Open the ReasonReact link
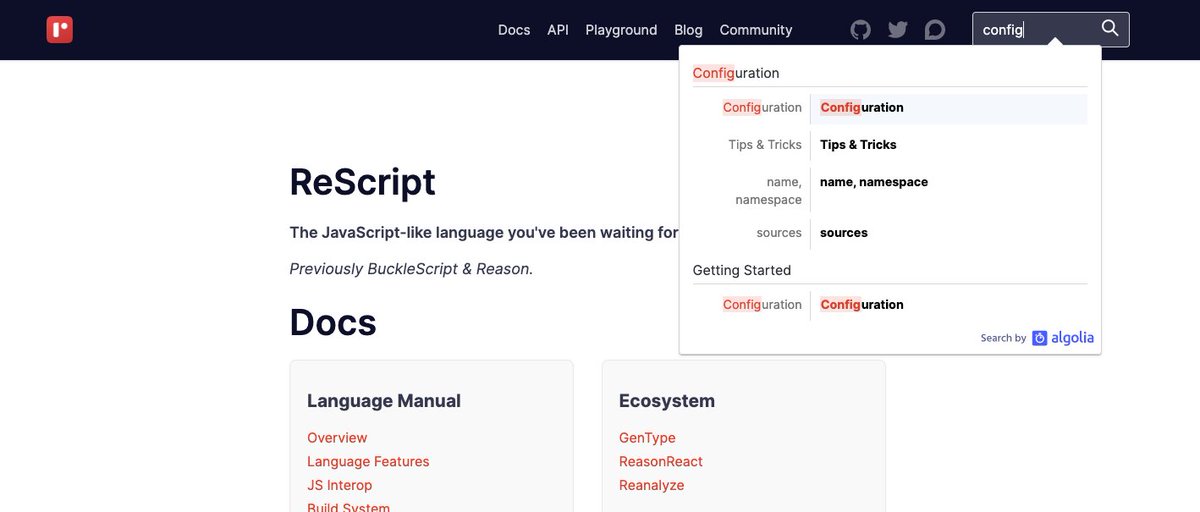Image resolution: width=1200 pixels, height=512 pixels. pos(661,462)
